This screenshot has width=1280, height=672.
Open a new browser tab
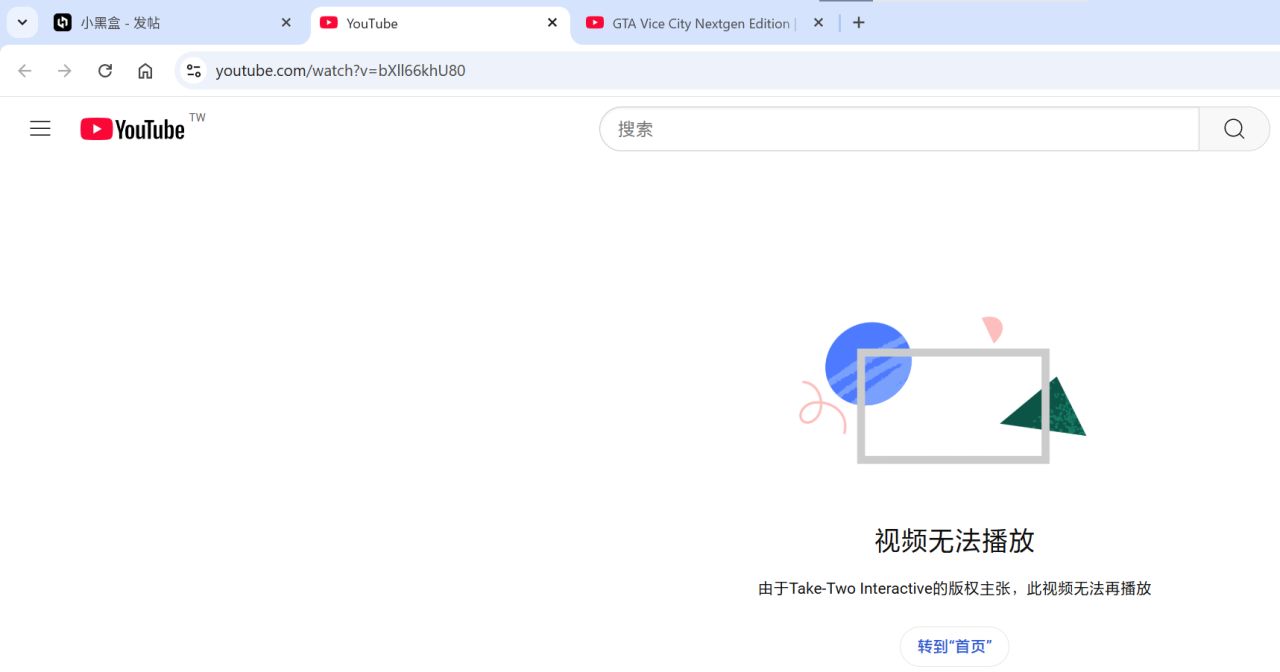point(858,22)
